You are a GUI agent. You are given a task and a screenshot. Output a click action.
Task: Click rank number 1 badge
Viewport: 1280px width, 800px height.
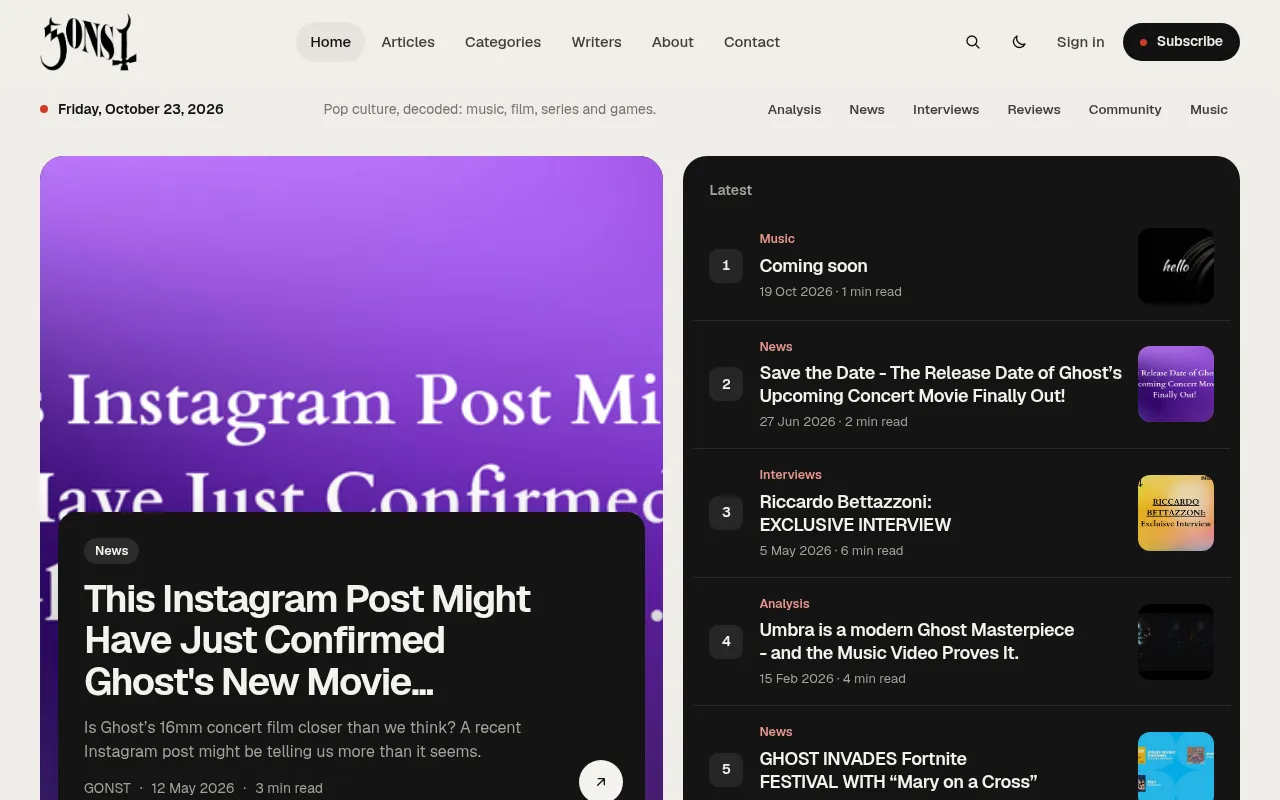[726, 266]
